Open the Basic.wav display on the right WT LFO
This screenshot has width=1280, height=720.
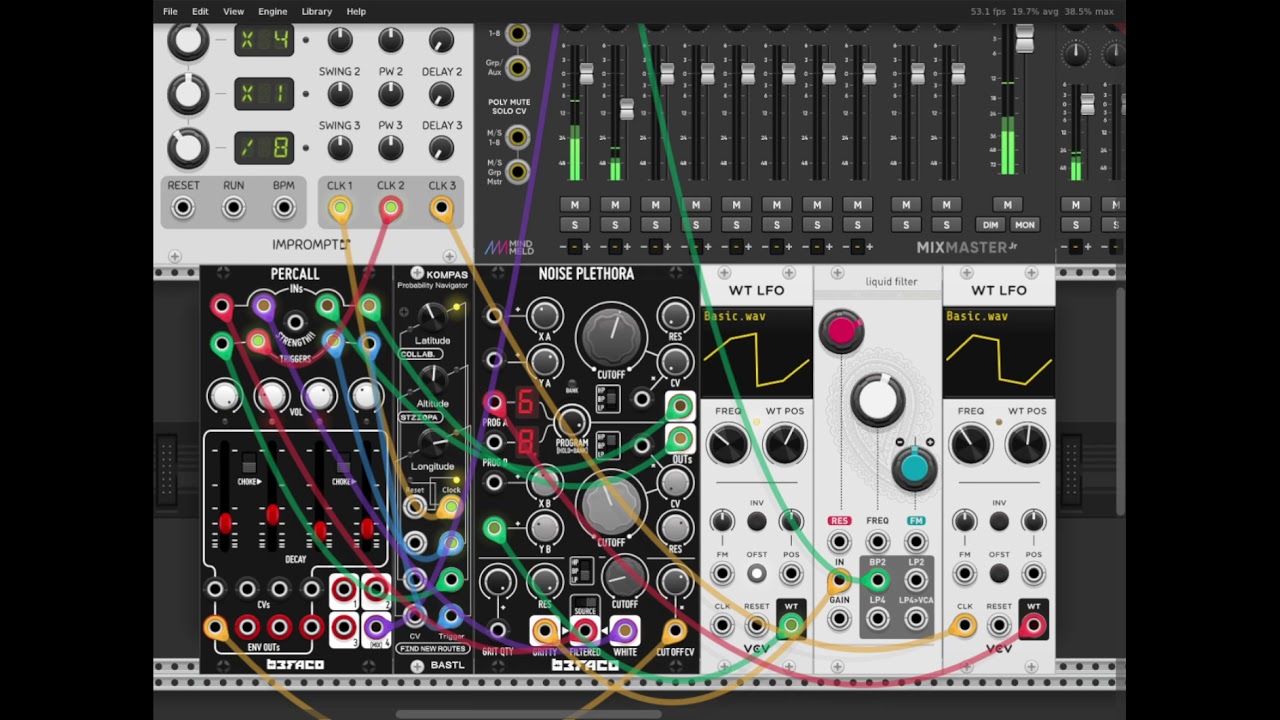pos(998,352)
